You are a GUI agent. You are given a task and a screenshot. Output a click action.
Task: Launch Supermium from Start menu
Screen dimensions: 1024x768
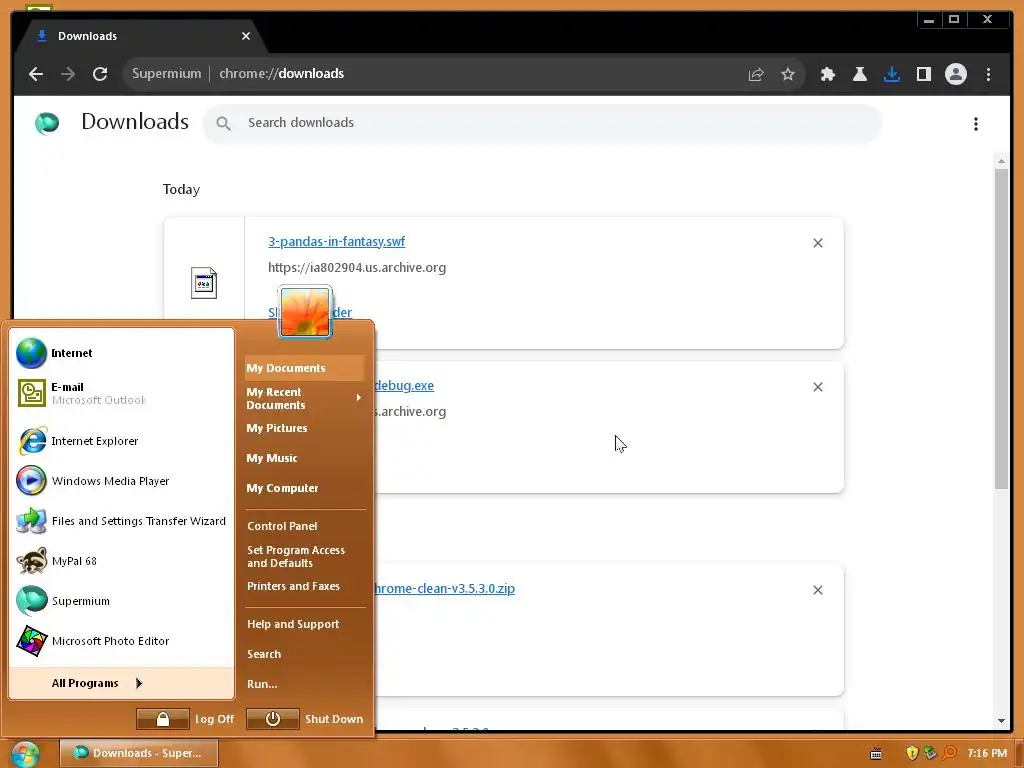click(x=121, y=601)
